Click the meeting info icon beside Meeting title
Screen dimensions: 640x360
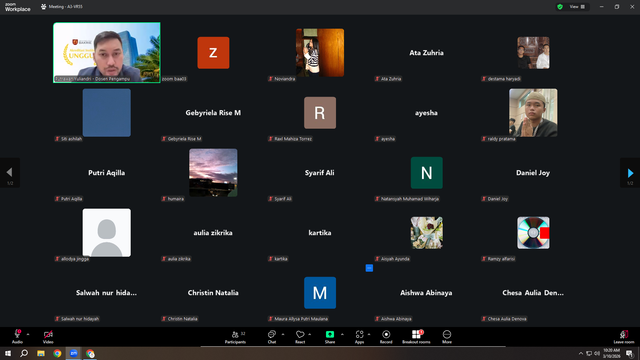click(43, 7)
